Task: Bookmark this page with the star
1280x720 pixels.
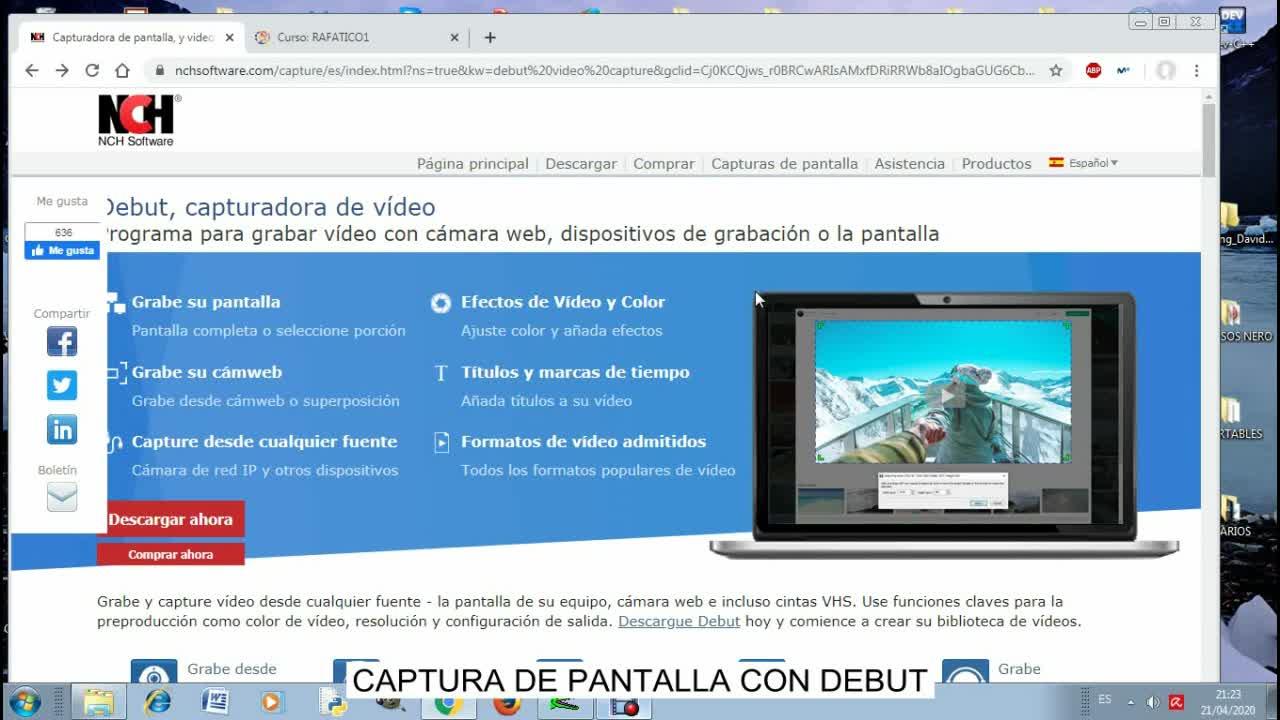Action: [x=1056, y=70]
